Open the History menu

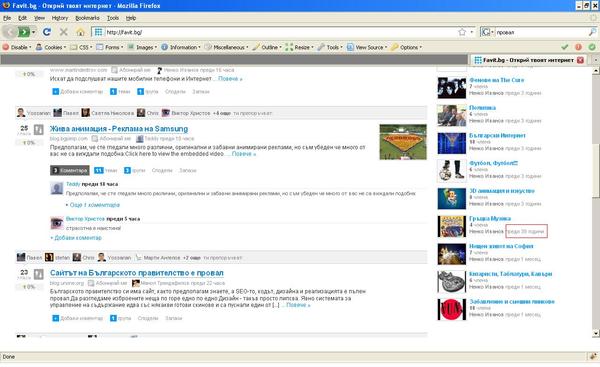point(60,18)
